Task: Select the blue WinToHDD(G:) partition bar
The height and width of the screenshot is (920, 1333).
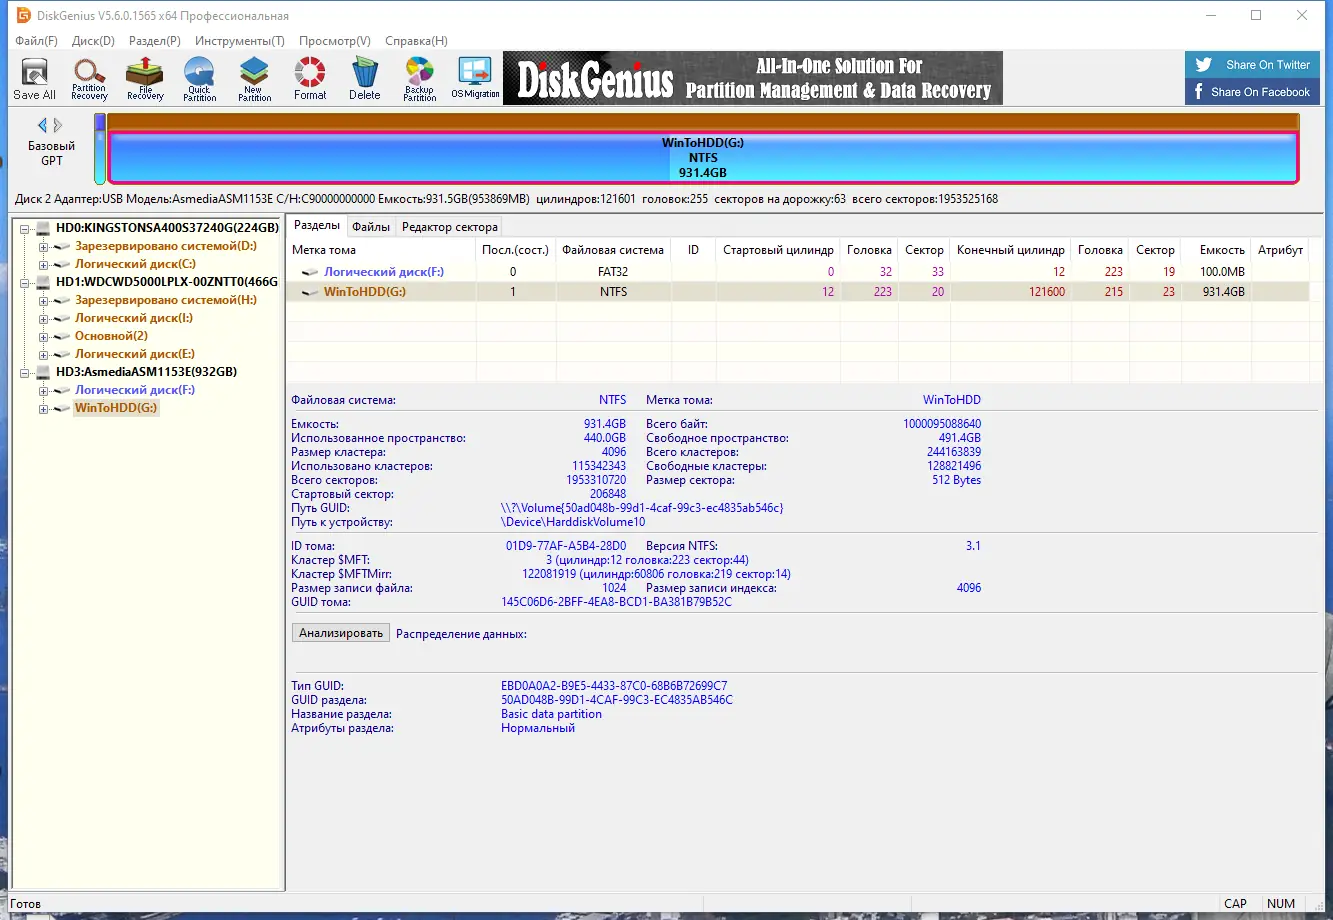Action: [702, 158]
